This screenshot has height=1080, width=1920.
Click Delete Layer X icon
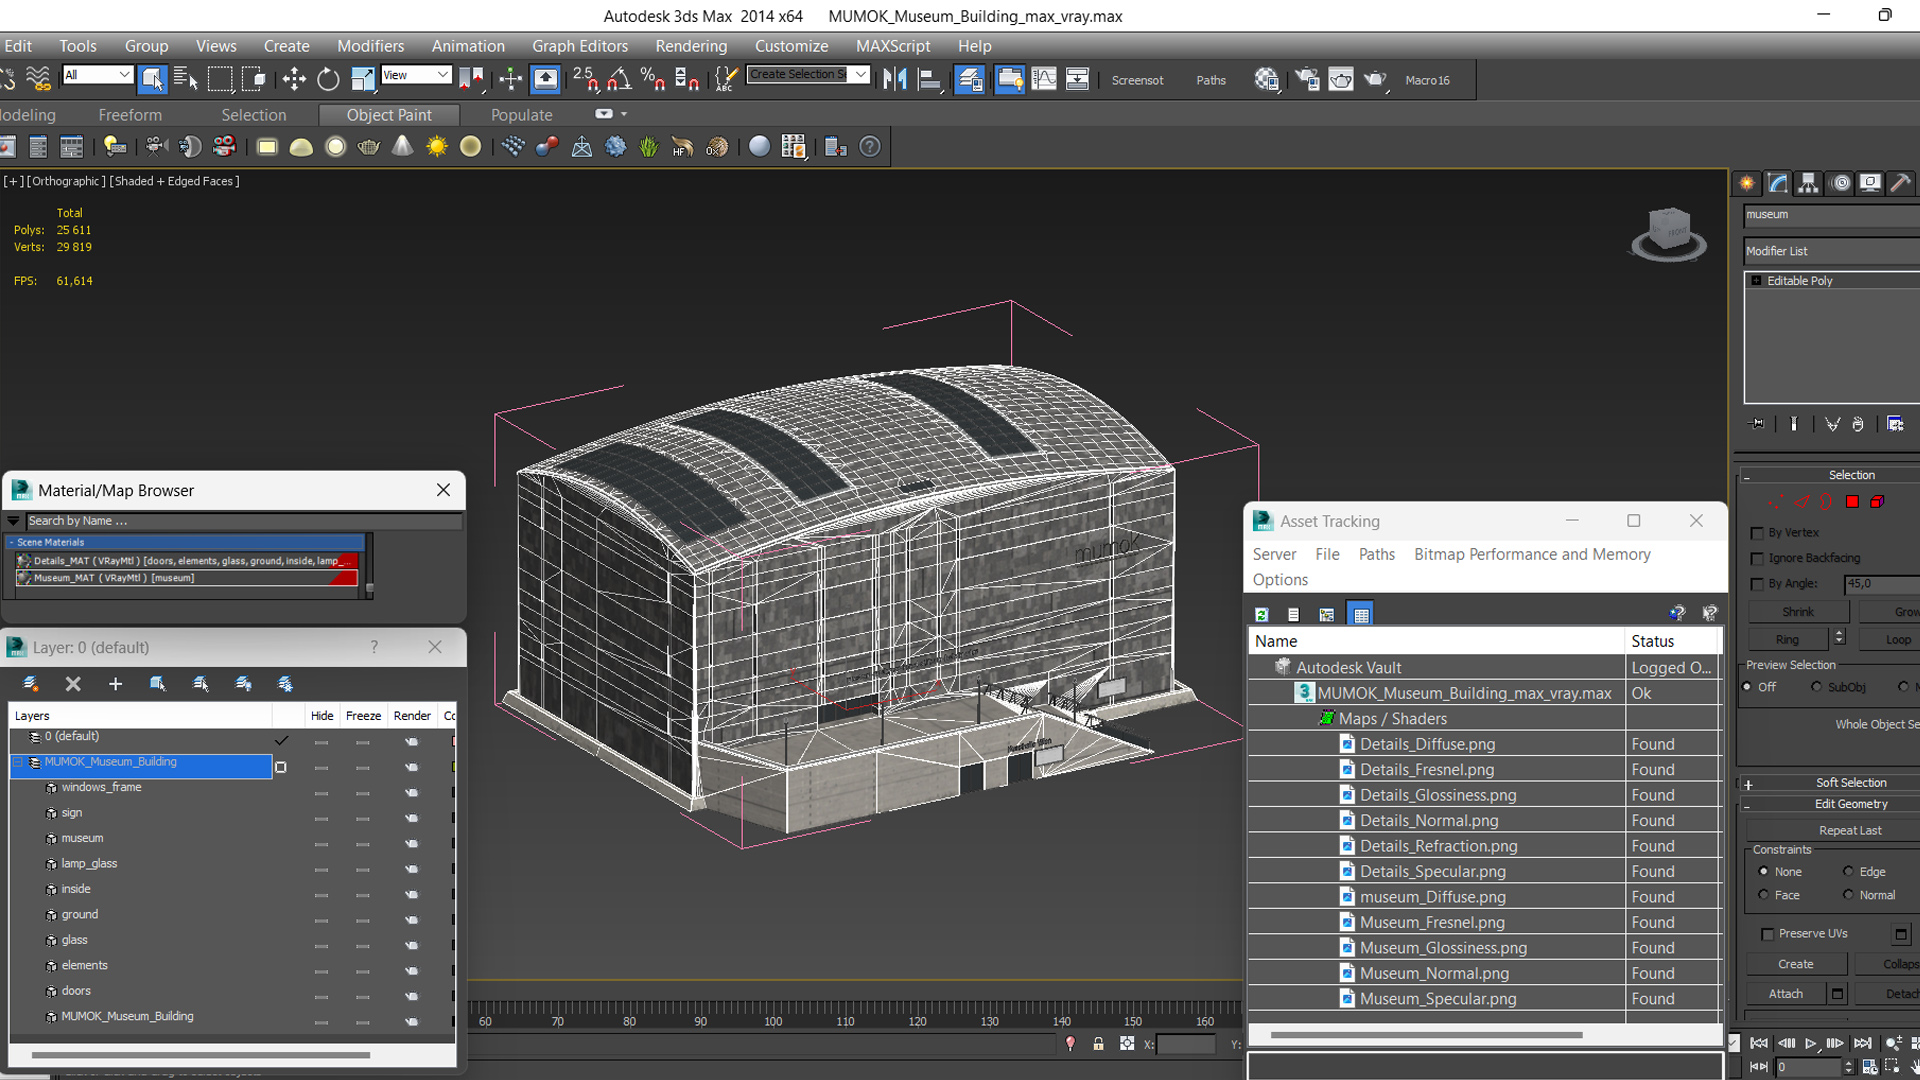tap(73, 684)
